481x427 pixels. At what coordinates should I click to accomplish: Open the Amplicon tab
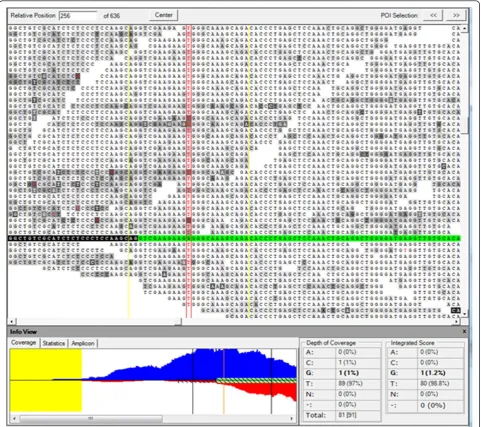click(83, 343)
